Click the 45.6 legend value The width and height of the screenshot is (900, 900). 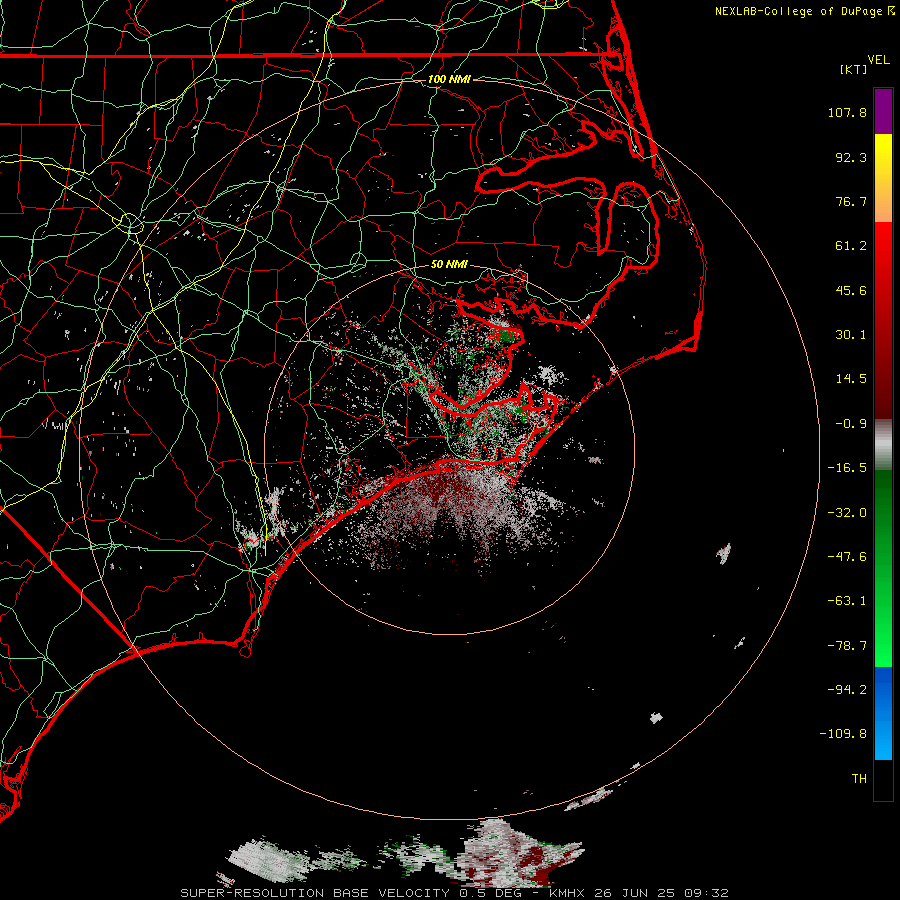(851, 290)
